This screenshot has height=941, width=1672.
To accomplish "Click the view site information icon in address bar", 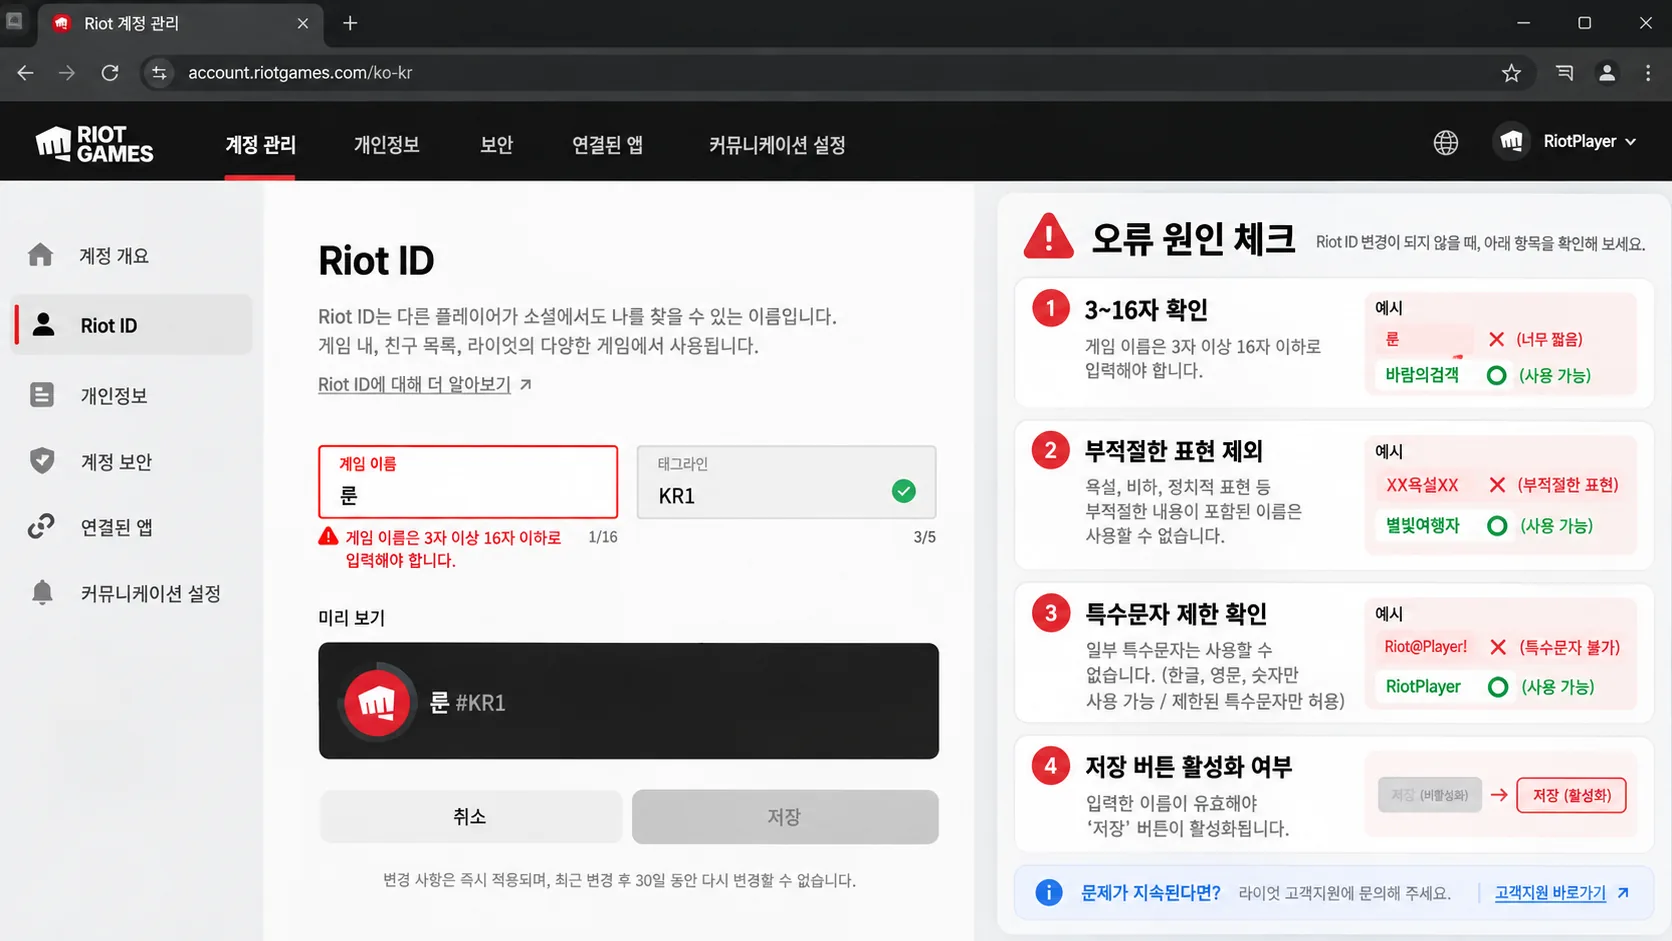I will coord(159,73).
